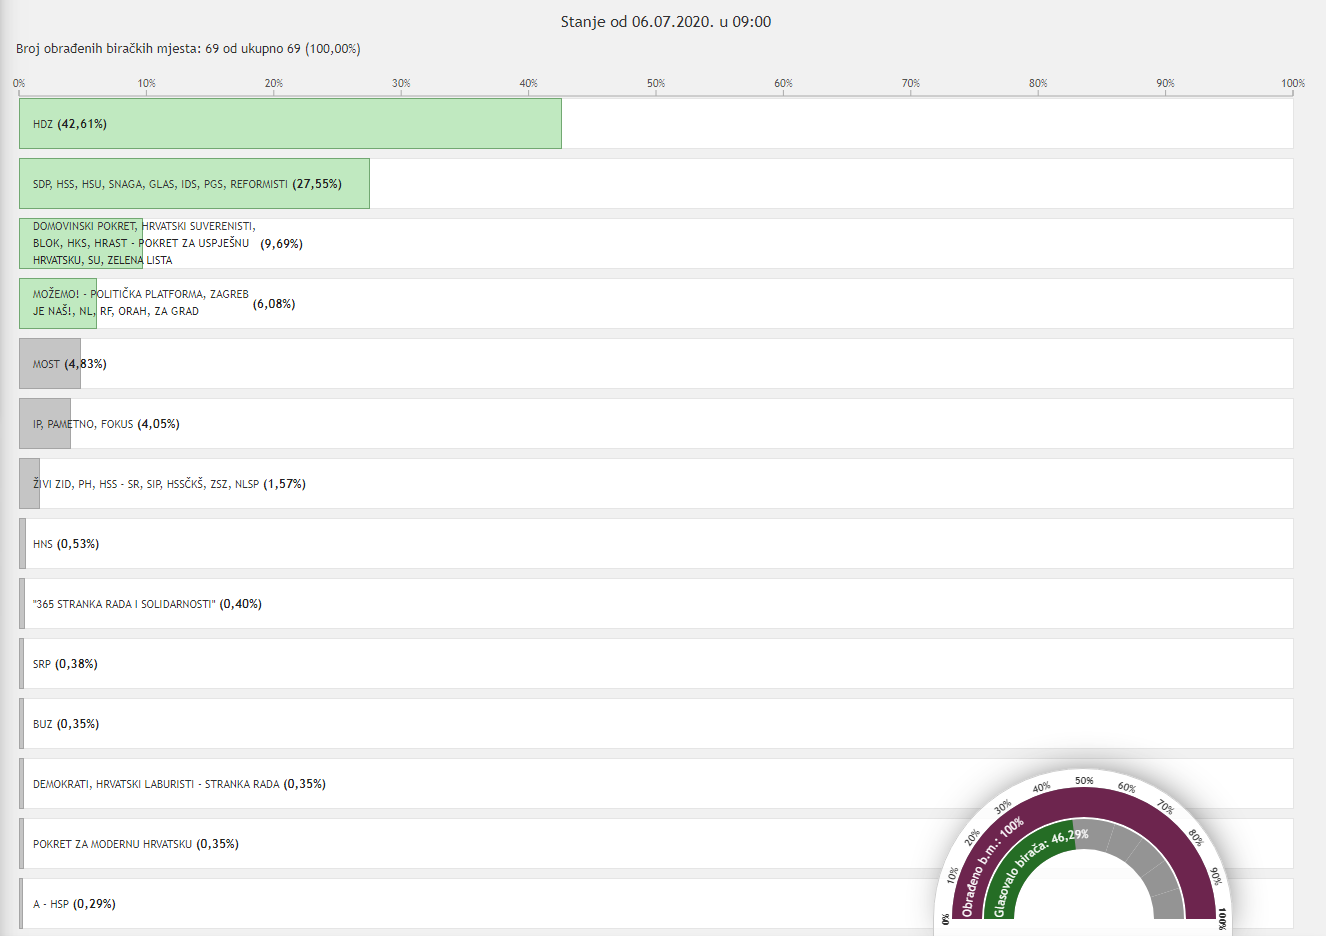Click the "365 STRANKA RADA I SOLIDARNOSTI" row
Viewport: 1326px width, 936px height.
click(656, 604)
